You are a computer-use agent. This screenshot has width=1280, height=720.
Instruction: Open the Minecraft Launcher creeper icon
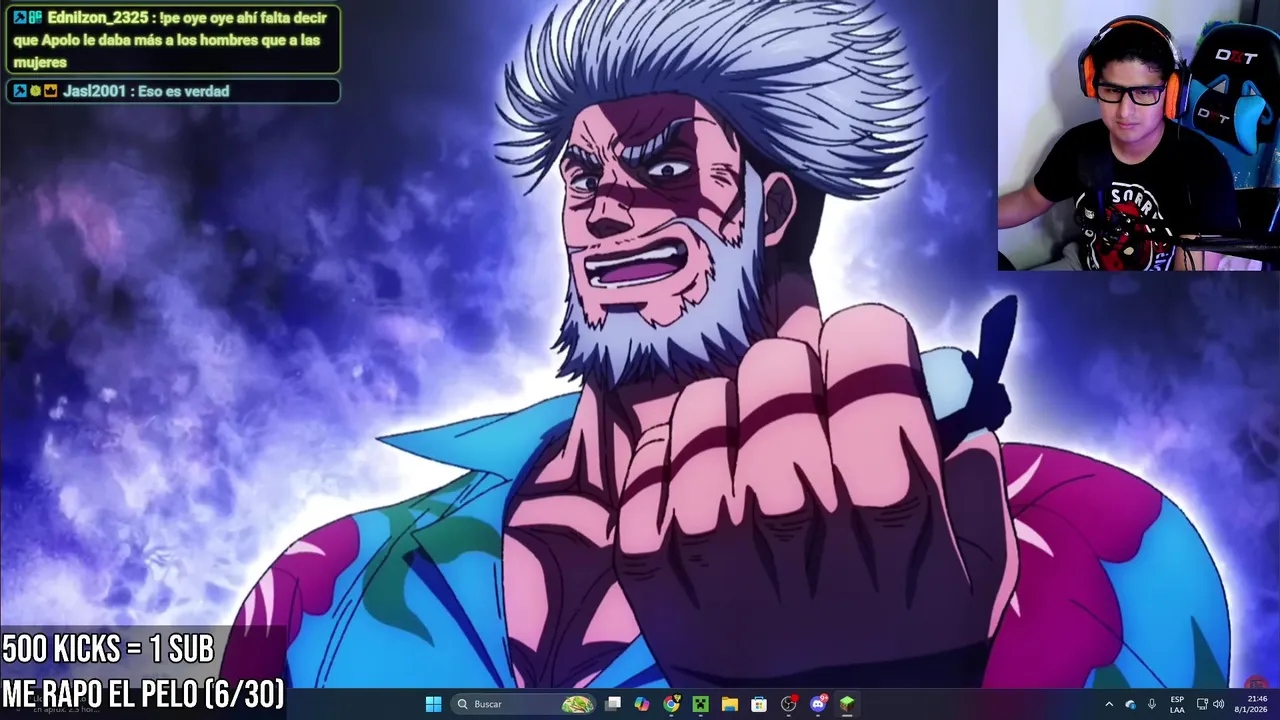pyautogui.click(x=701, y=704)
